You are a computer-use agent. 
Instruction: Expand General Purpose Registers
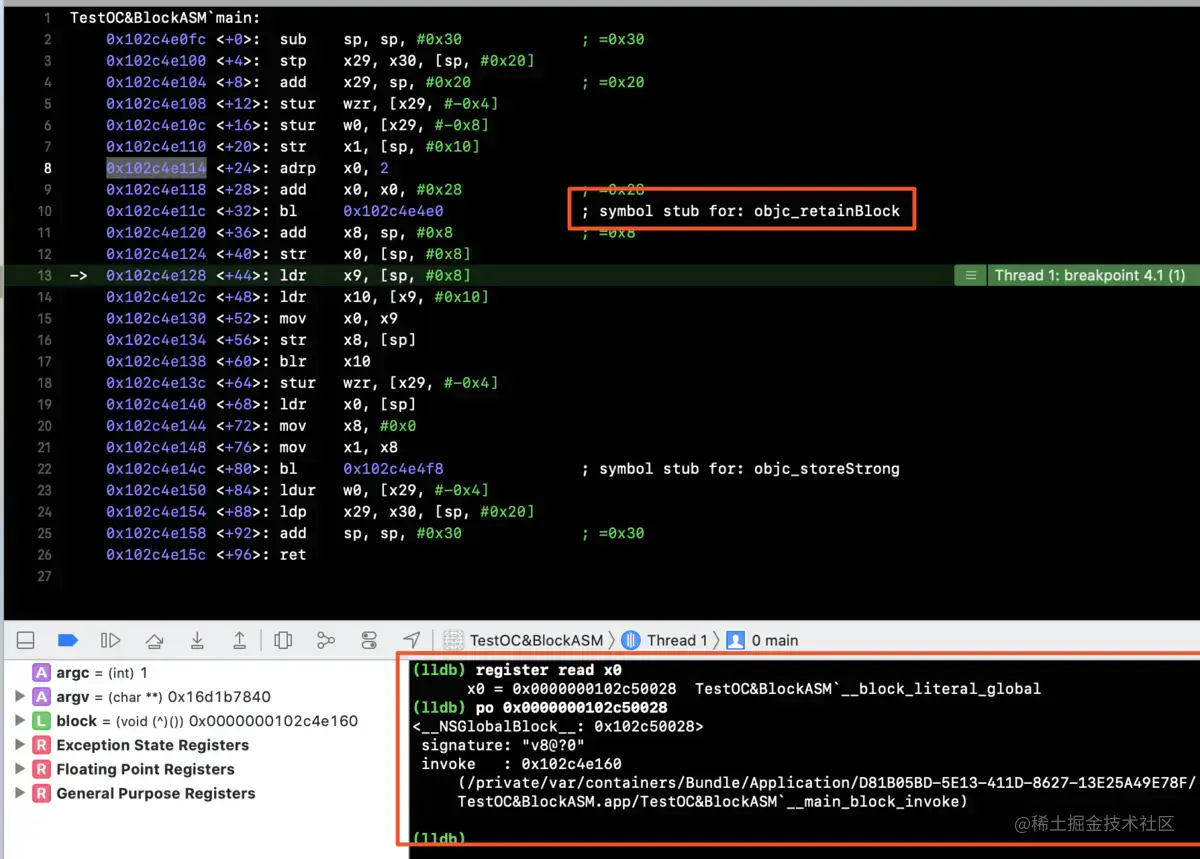[x=21, y=793]
